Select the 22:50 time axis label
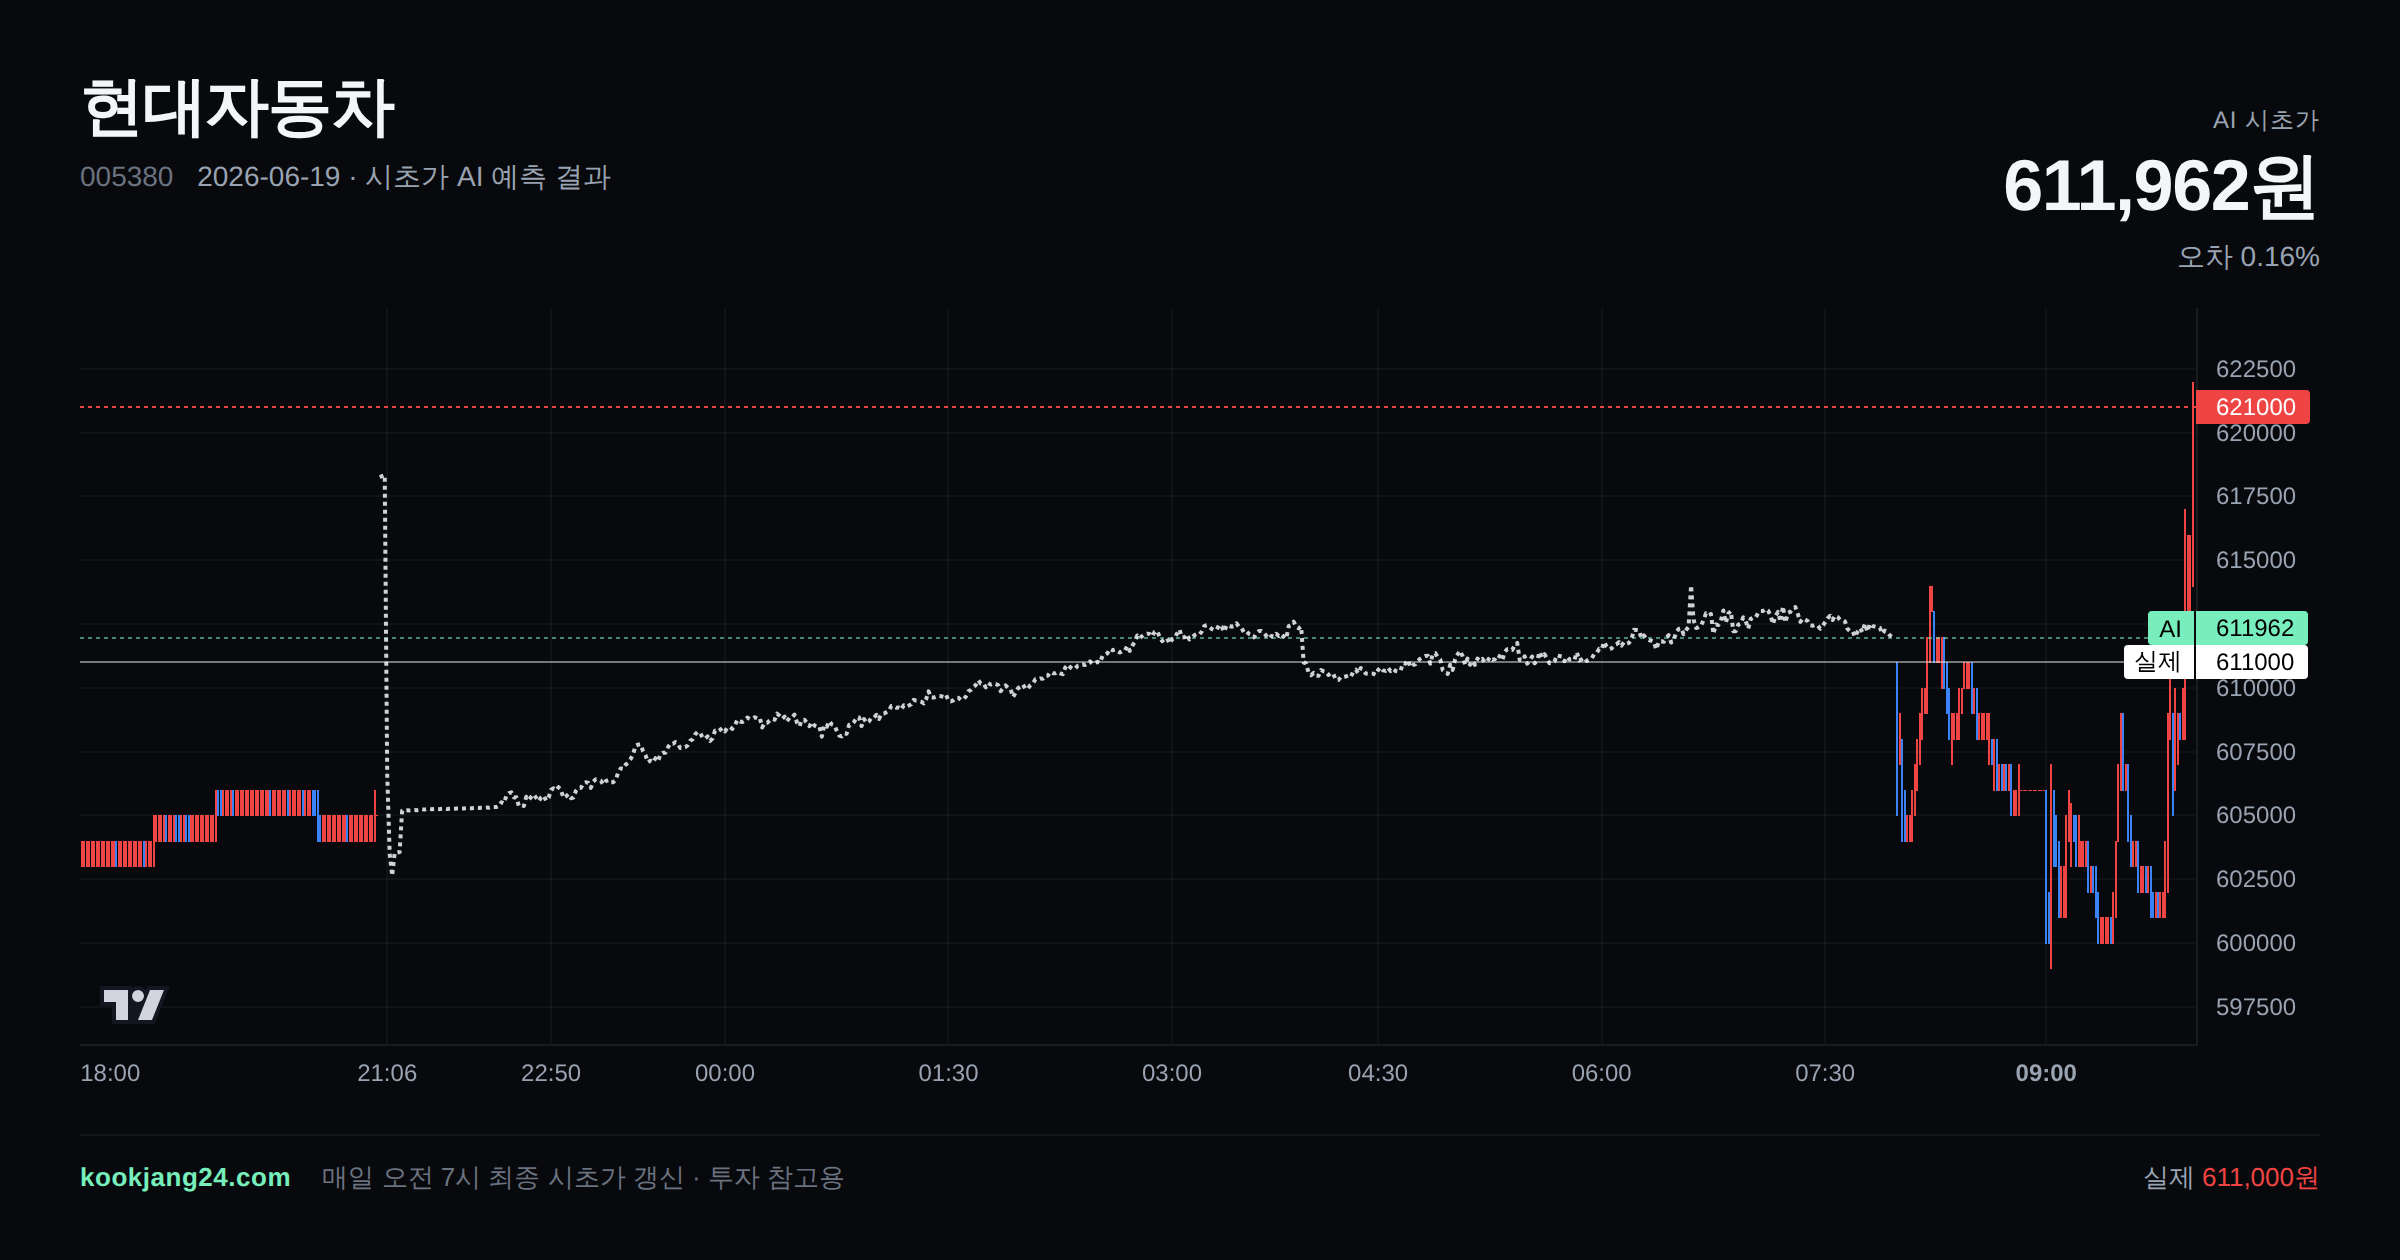This screenshot has height=1260, width=2400. [551, 1073]
